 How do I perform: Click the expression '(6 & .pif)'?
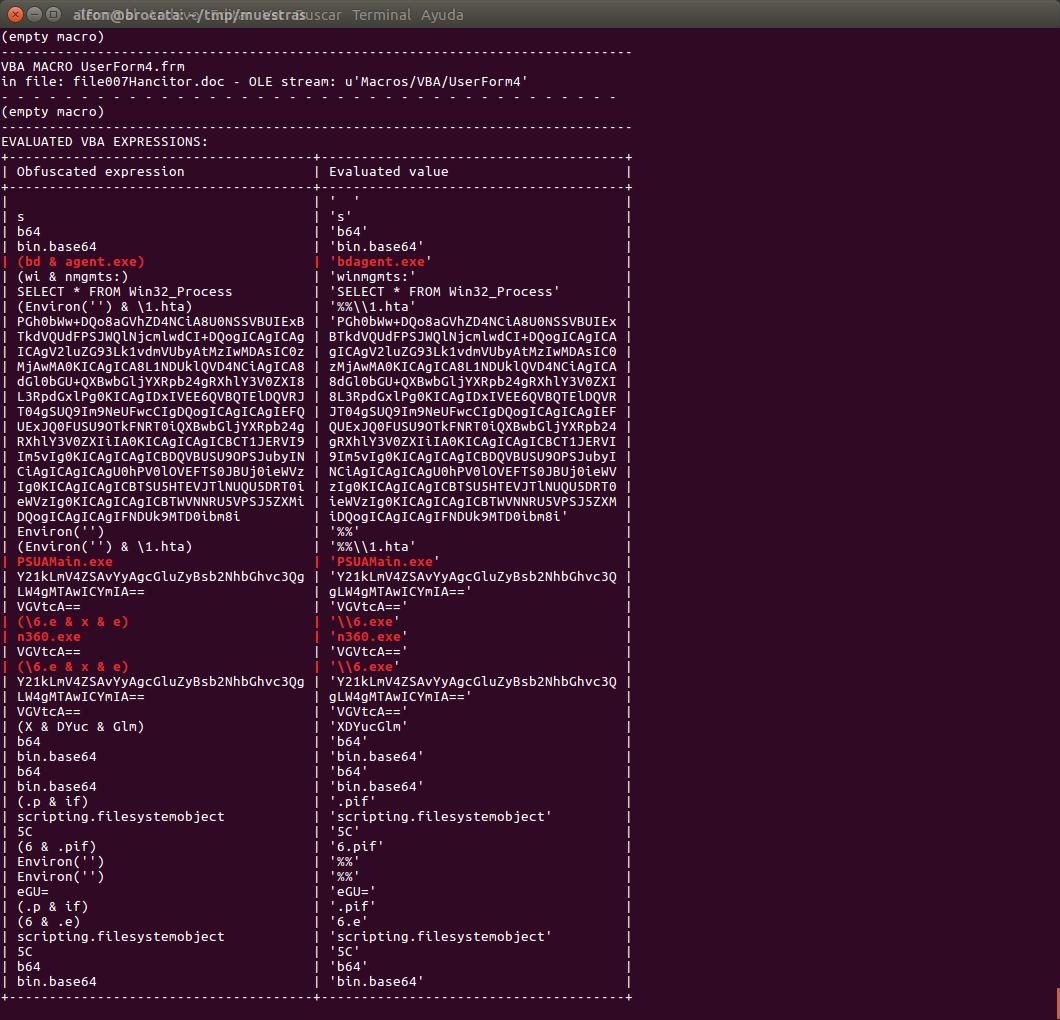click(57, 846)
